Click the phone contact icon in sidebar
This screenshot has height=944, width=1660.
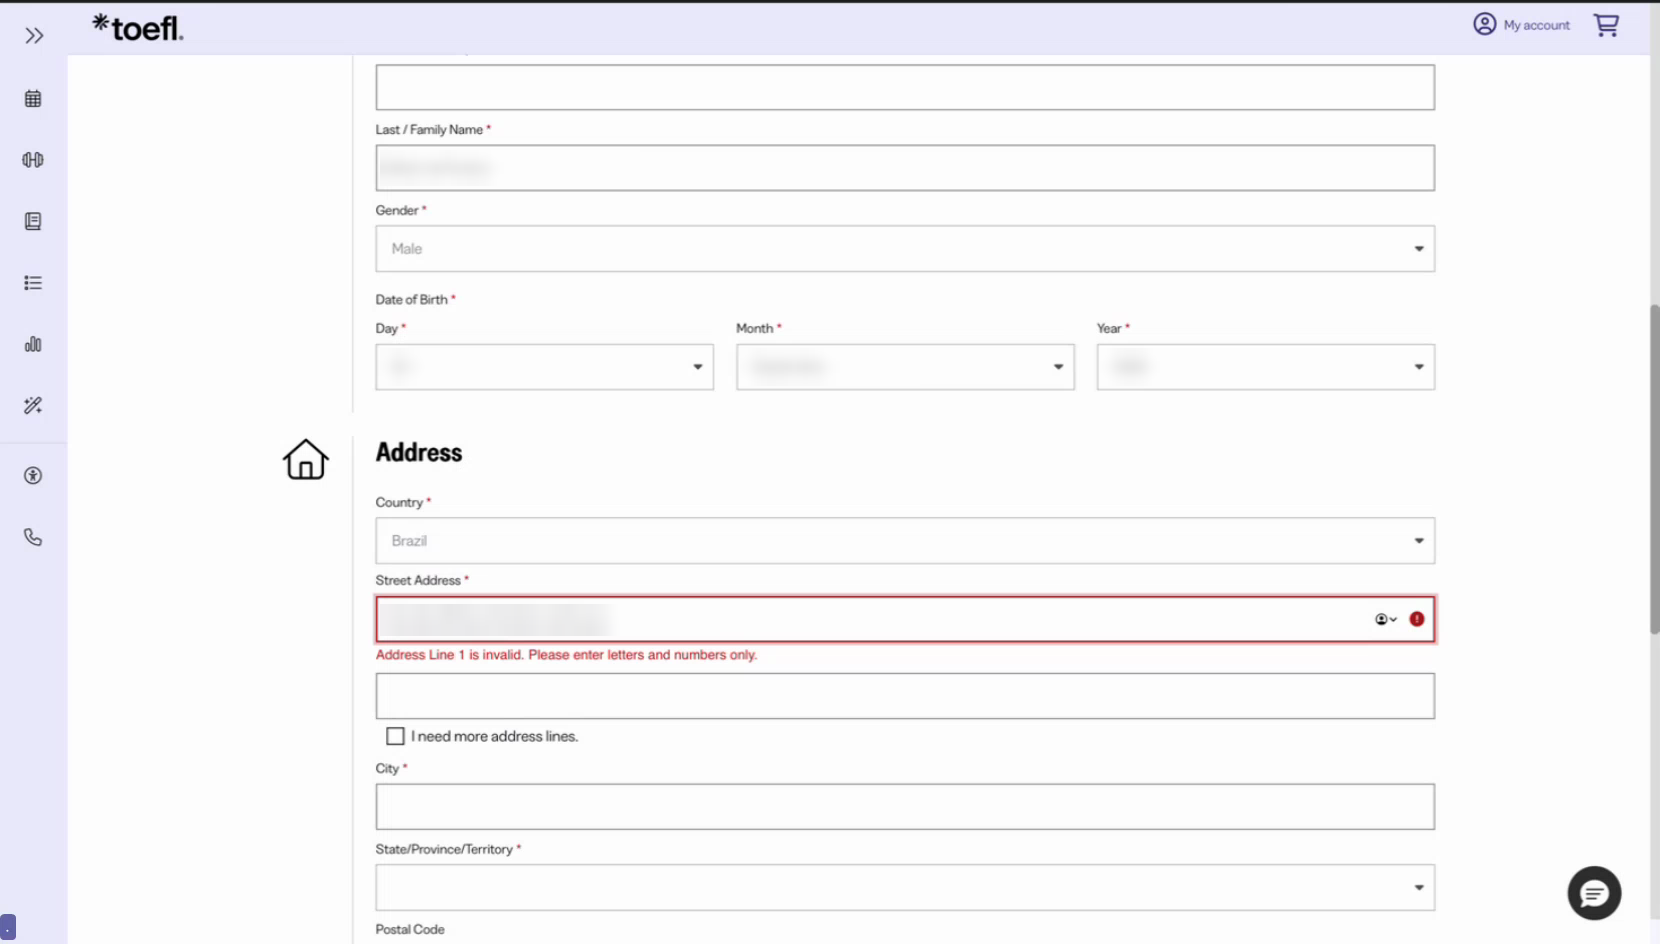coord(33,537)
